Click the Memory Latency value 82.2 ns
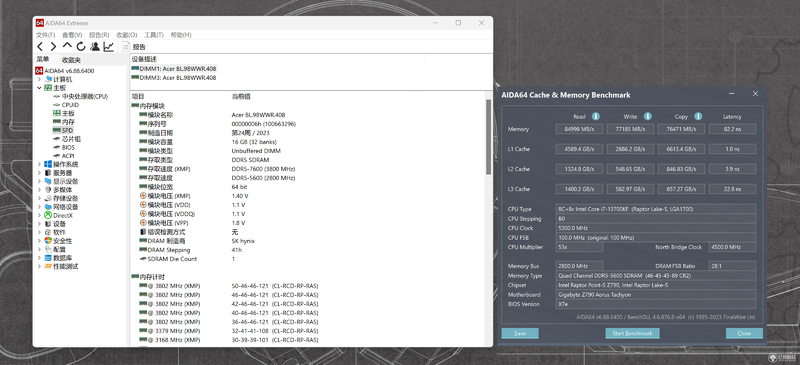The height and width of the screenshot is (365, 800). 732,129
